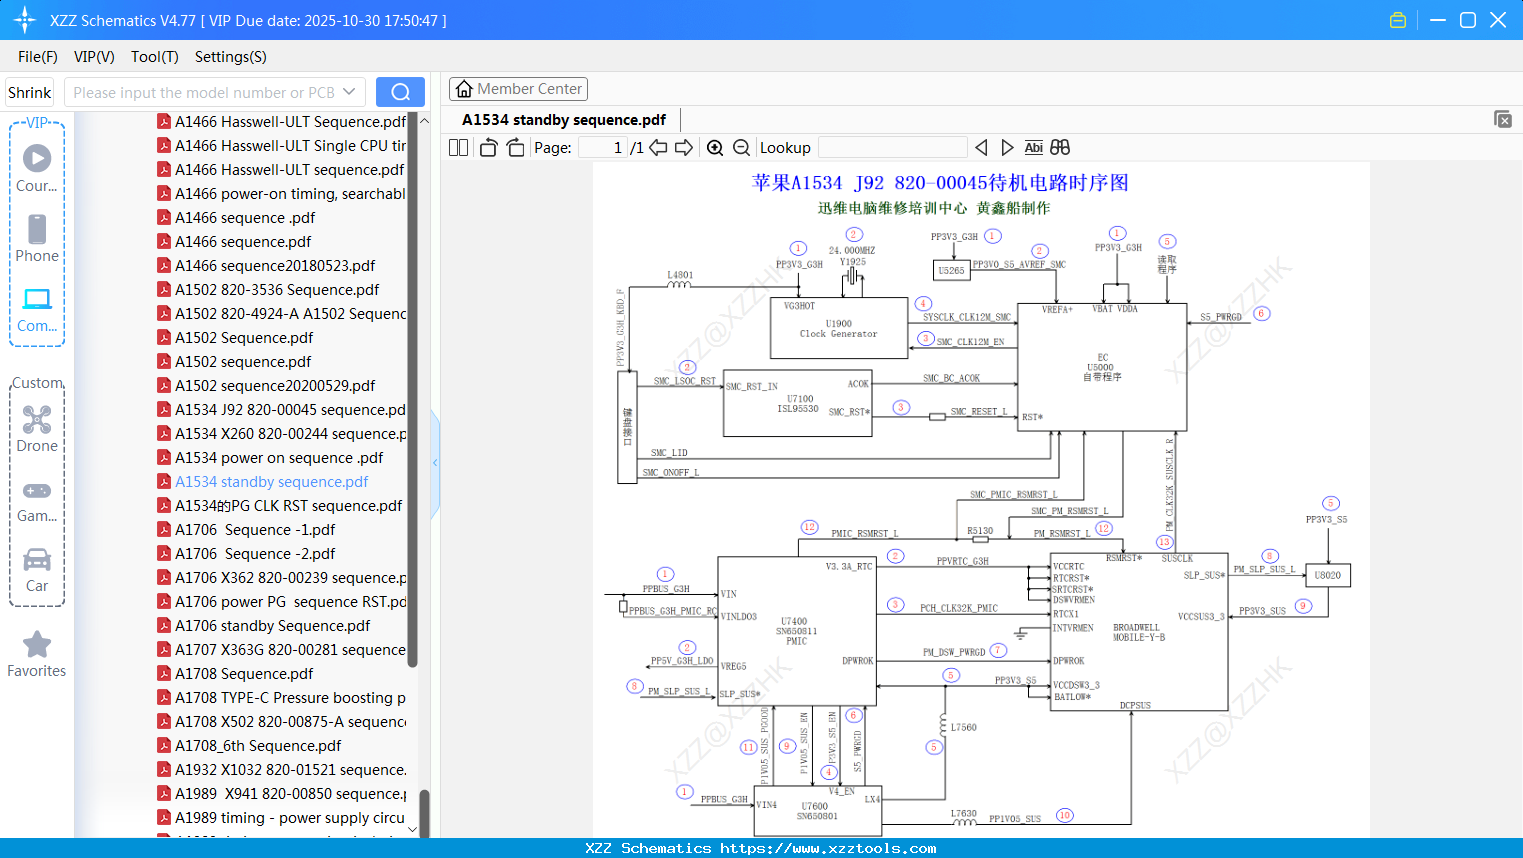Image resolution: width=1523 pixels, height=858 pixels.
Task: Click the blue search button
Action: [x=400, y=92]
